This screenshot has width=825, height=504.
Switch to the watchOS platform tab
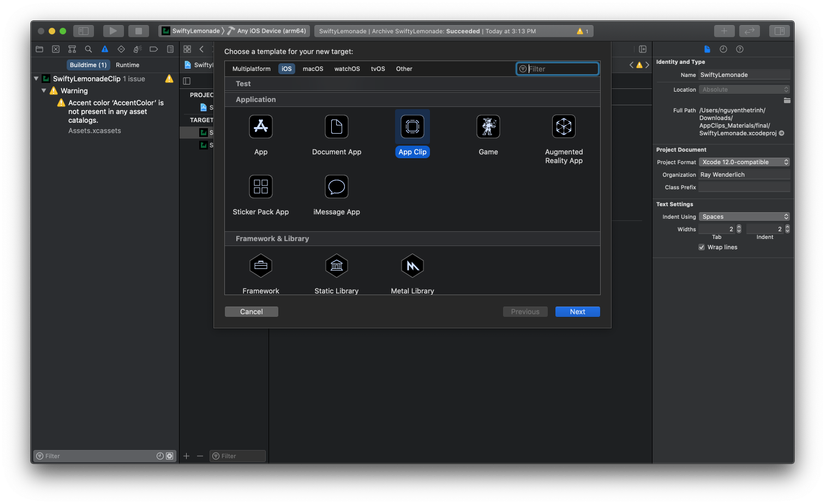coord(347,69)
